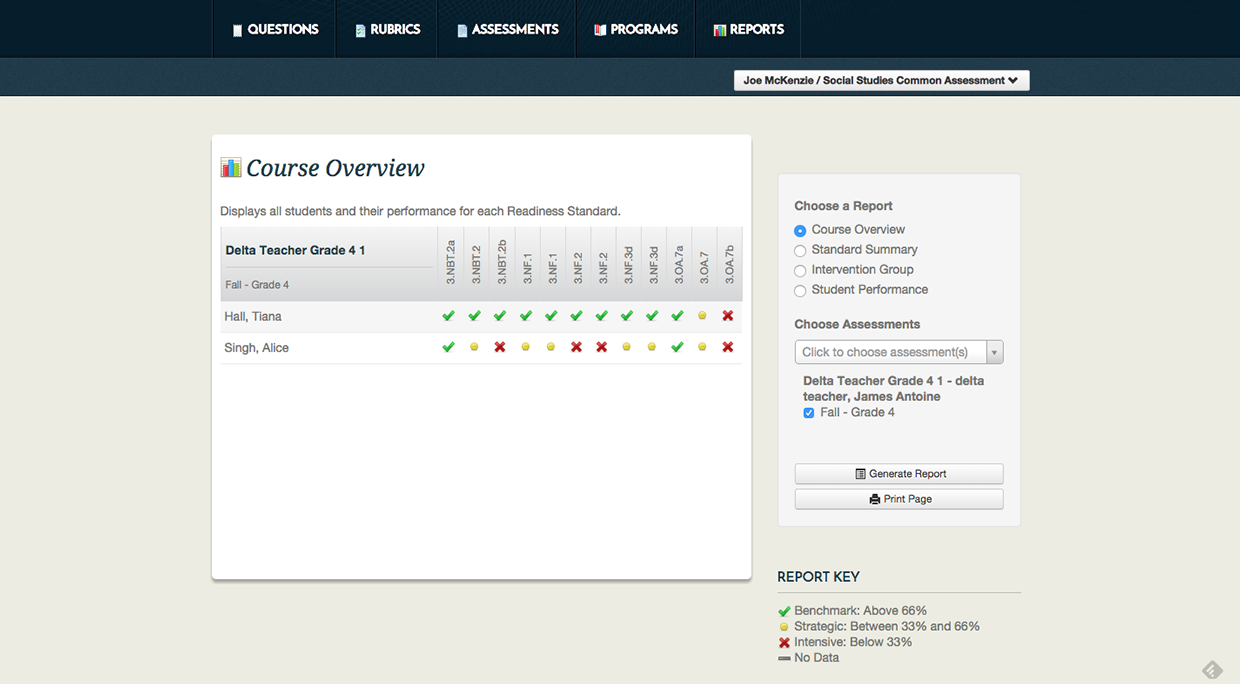
Task: Click Alice Singh's yellow dot under 3.NBT.2
Action: coord(474,347)
